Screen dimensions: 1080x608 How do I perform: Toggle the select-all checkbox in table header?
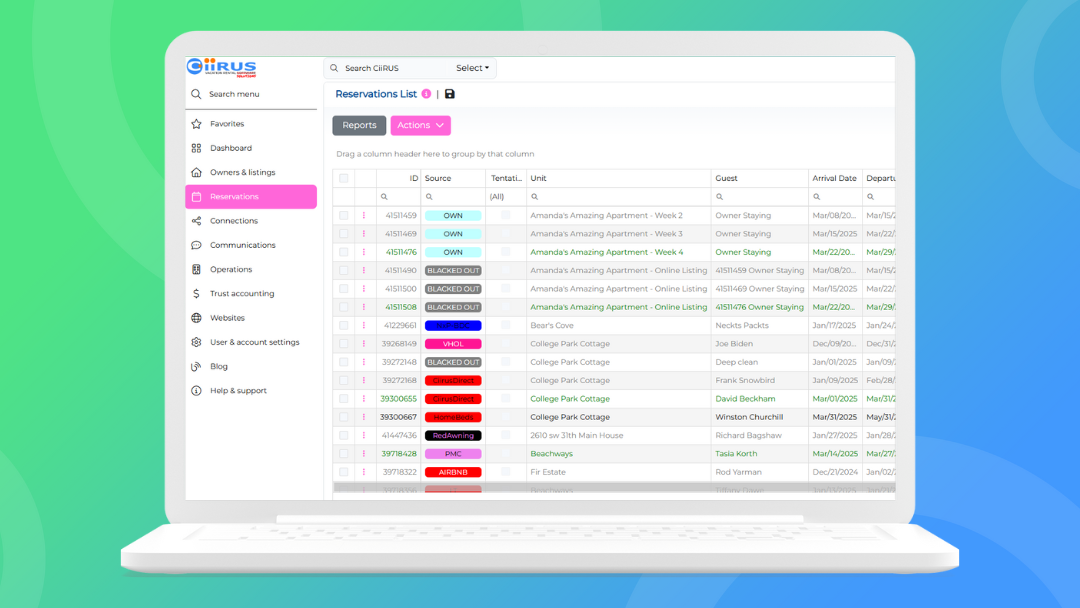(344, 178)
